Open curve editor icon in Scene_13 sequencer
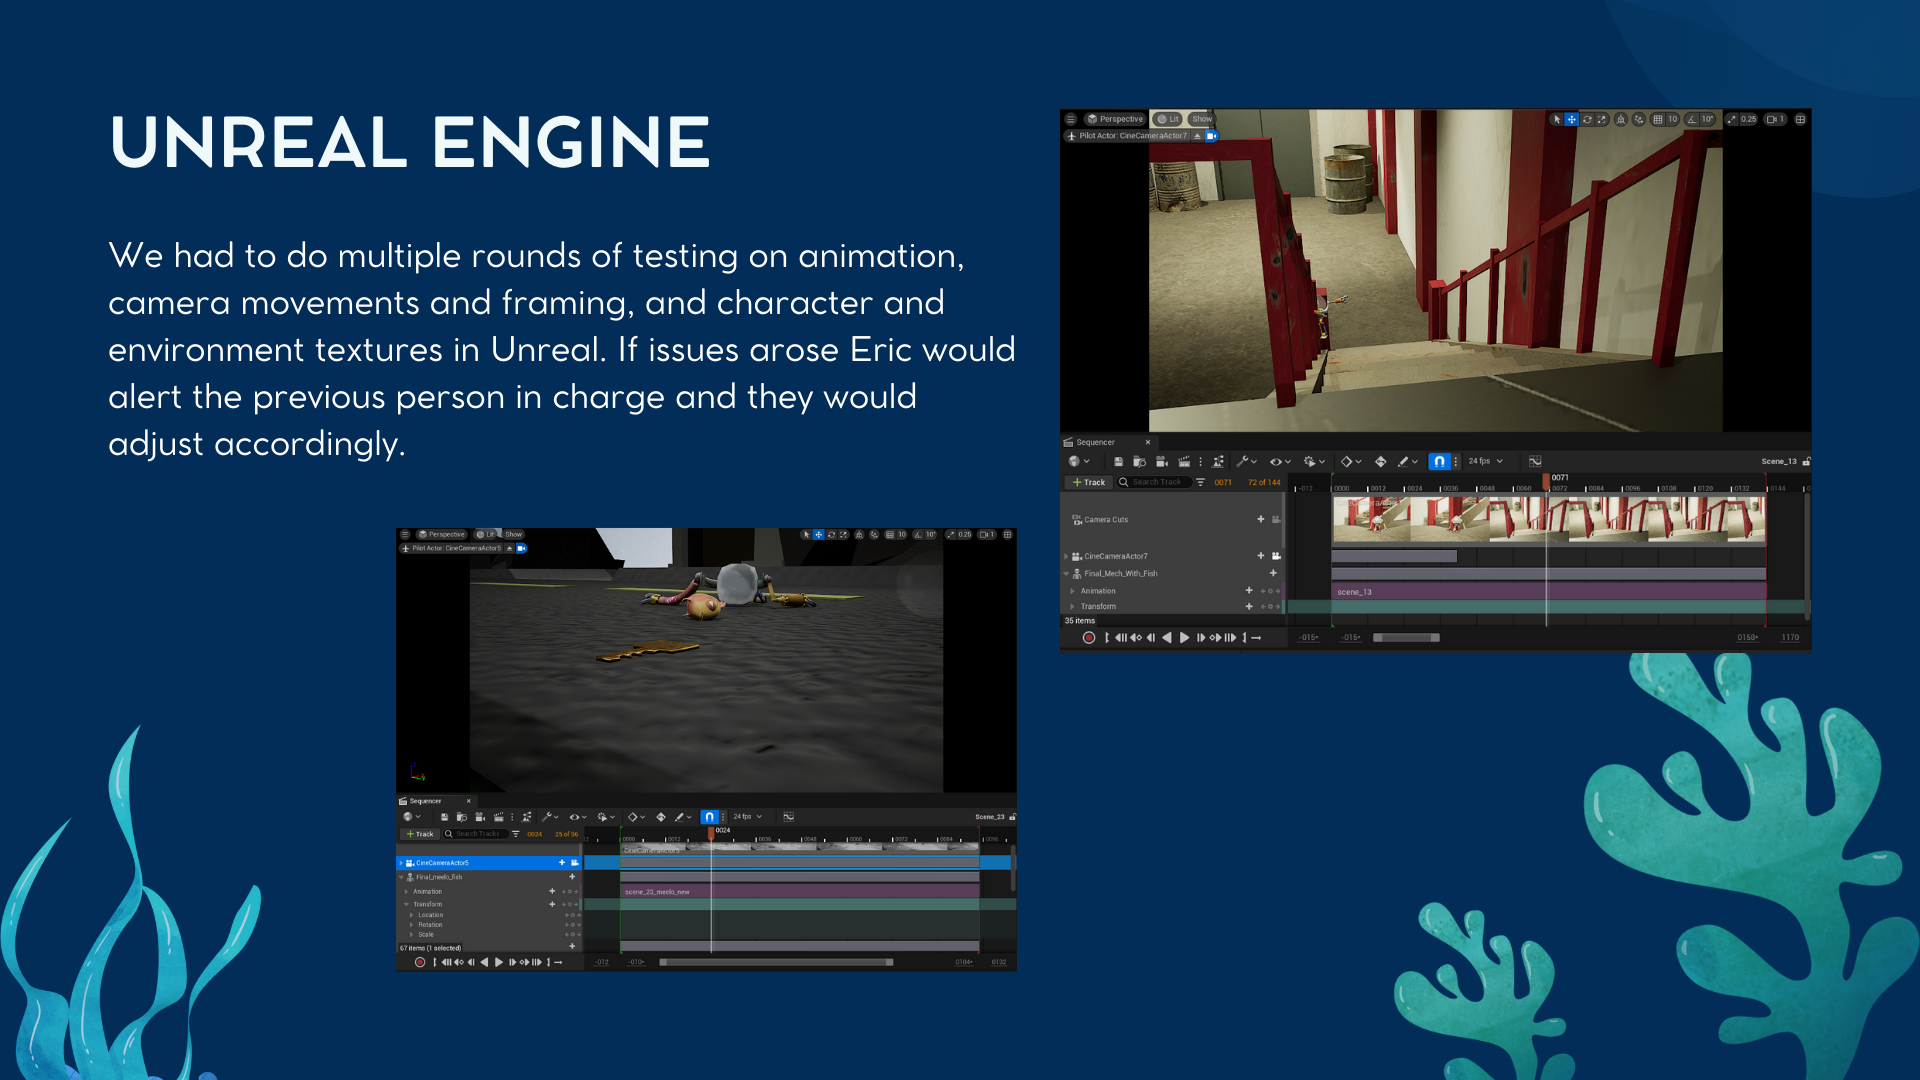 tap(1535, 461)
